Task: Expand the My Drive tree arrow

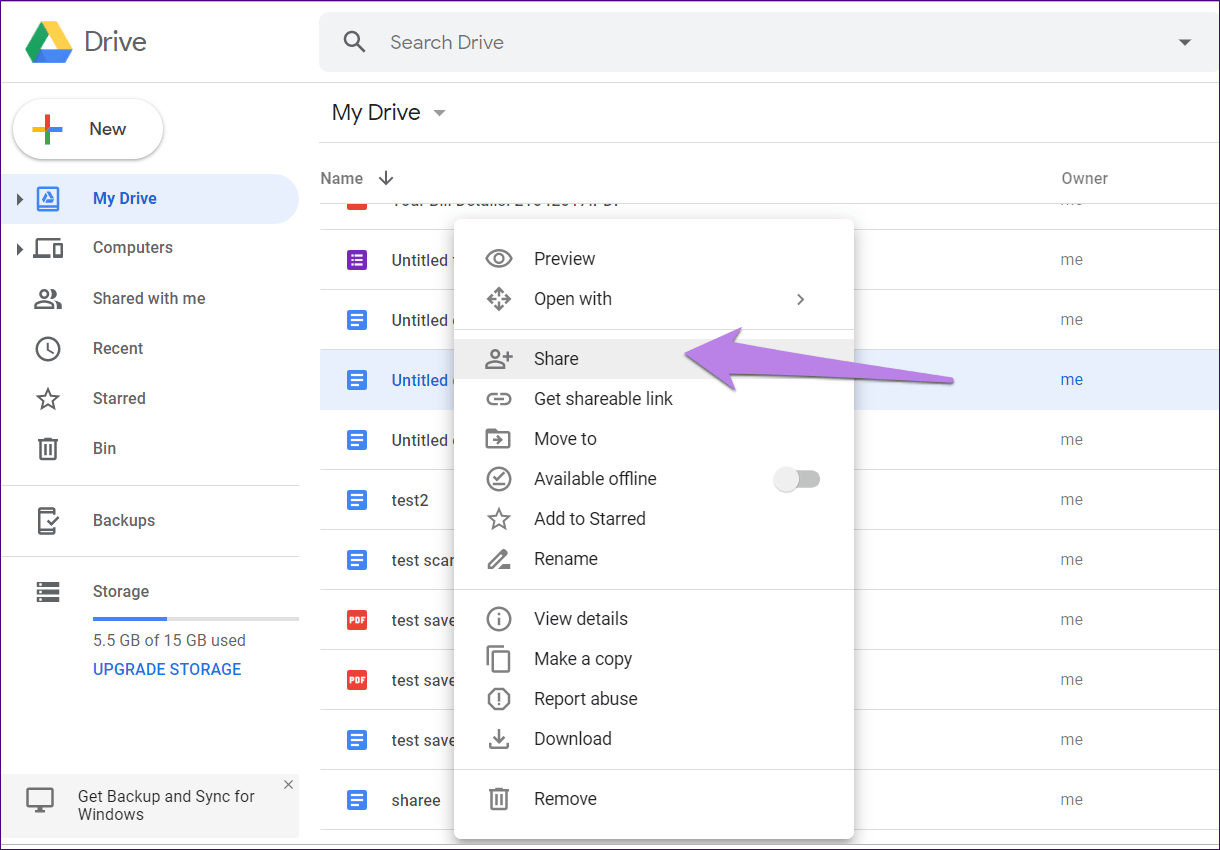Action: [19, 199]
